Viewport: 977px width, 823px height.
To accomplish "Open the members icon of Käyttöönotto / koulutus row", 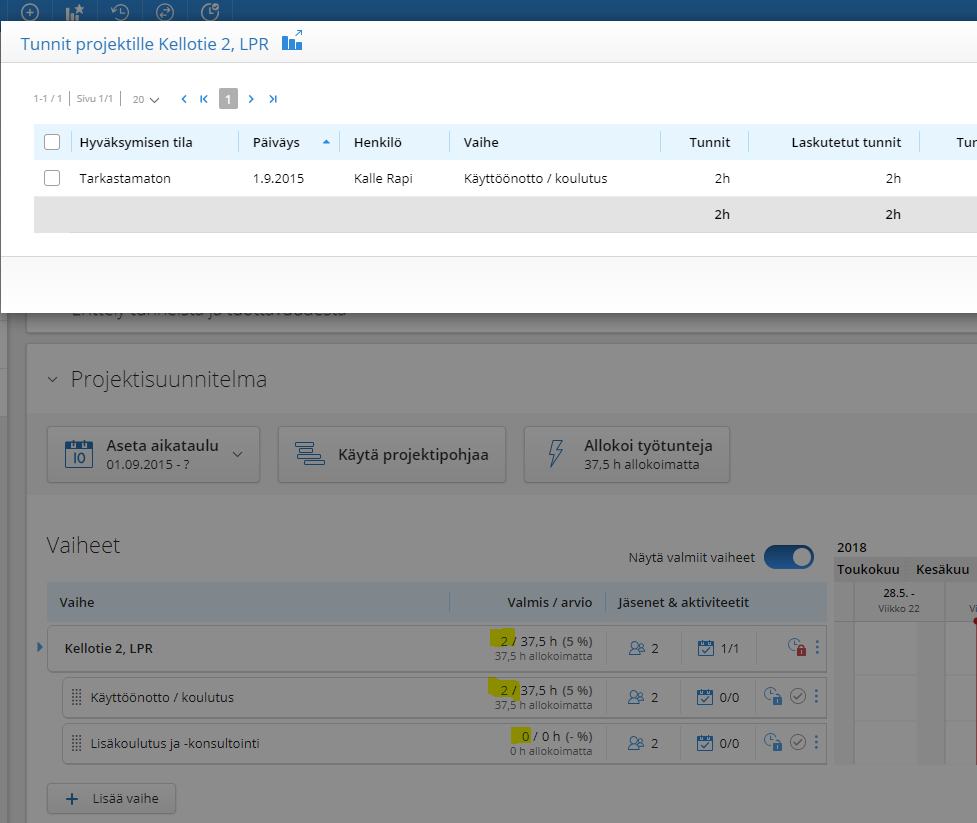I will (x=636, y=697).
